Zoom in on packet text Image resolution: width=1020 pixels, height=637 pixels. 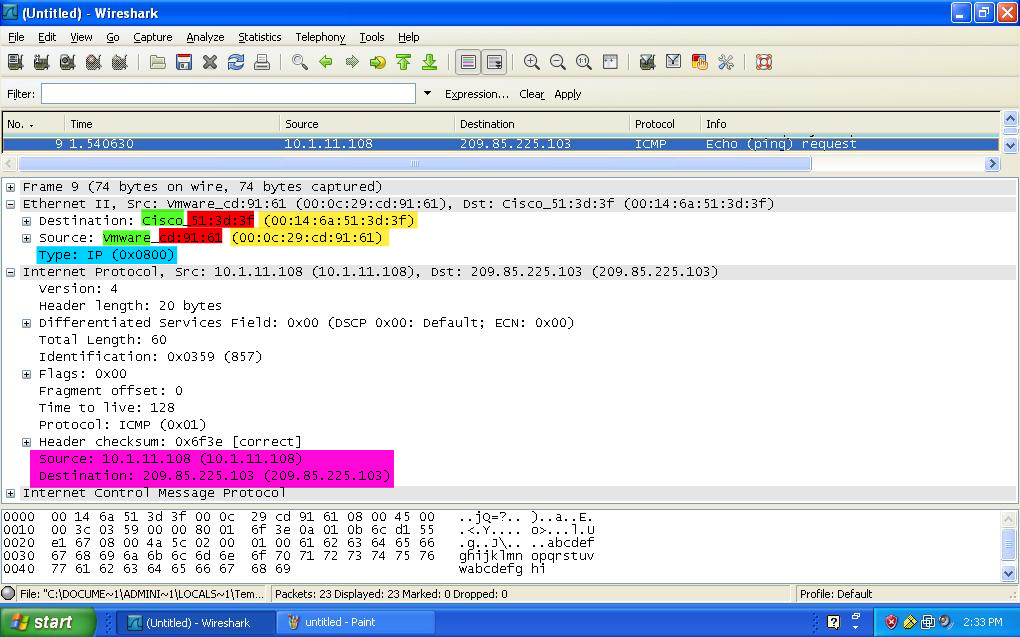tap(531, 62)
